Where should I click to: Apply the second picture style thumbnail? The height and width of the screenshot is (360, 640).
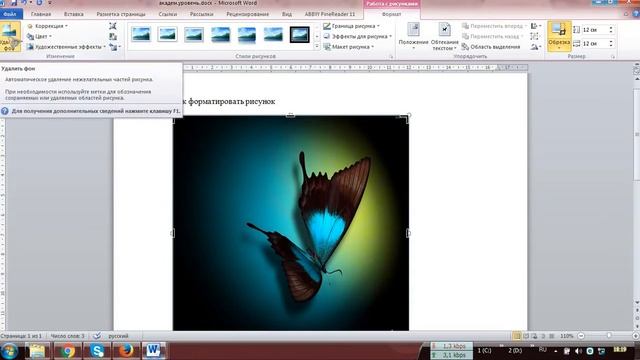pyautogui.click(x=167, y=34)
